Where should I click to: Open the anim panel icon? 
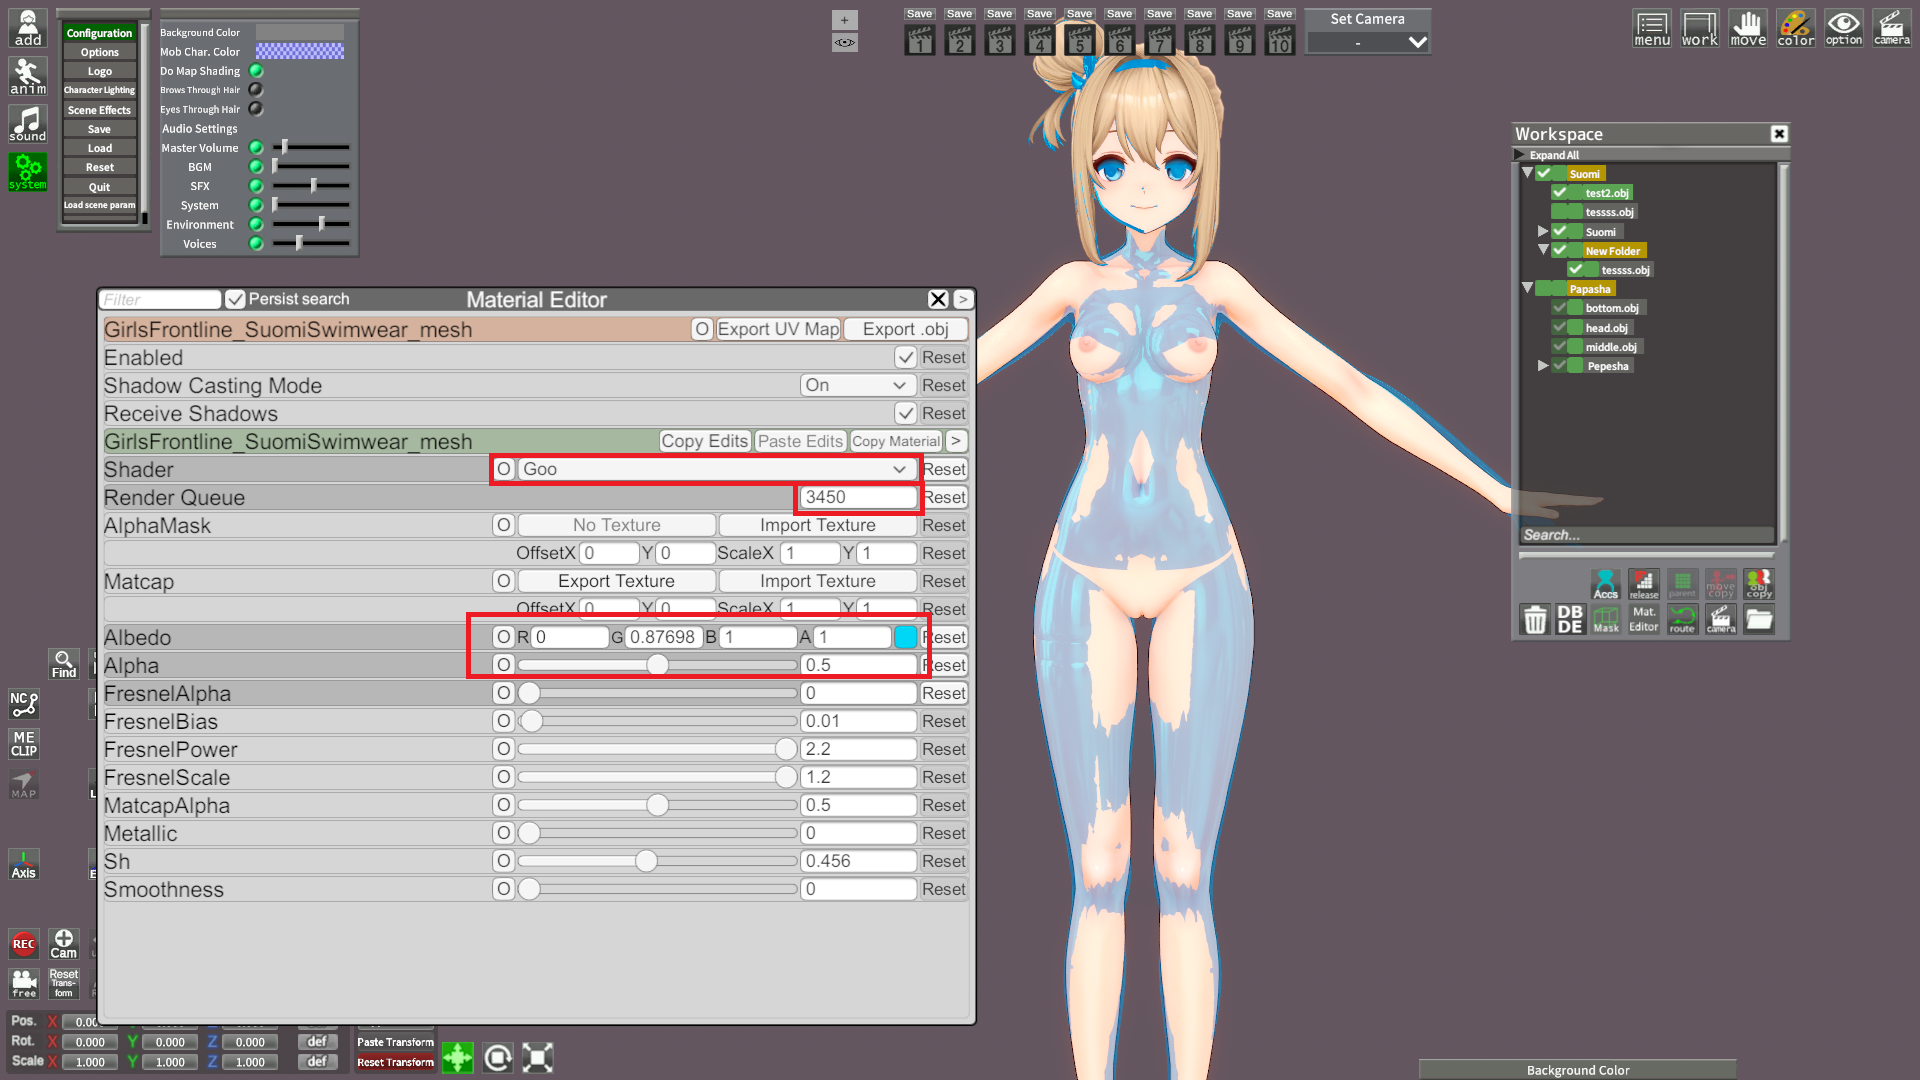pyautogui.click(x=28, y=75)
